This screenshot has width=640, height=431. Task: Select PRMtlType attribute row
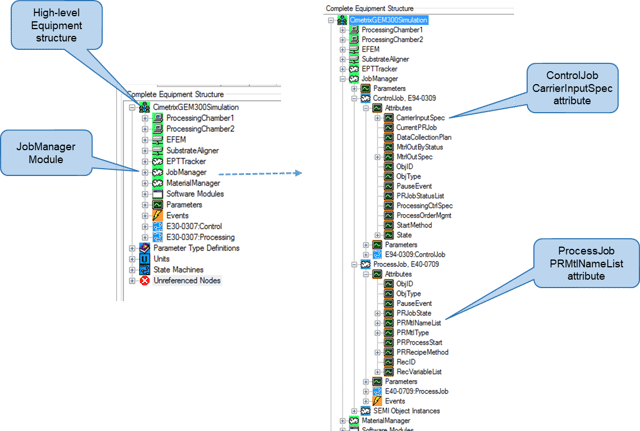point(413,333)
